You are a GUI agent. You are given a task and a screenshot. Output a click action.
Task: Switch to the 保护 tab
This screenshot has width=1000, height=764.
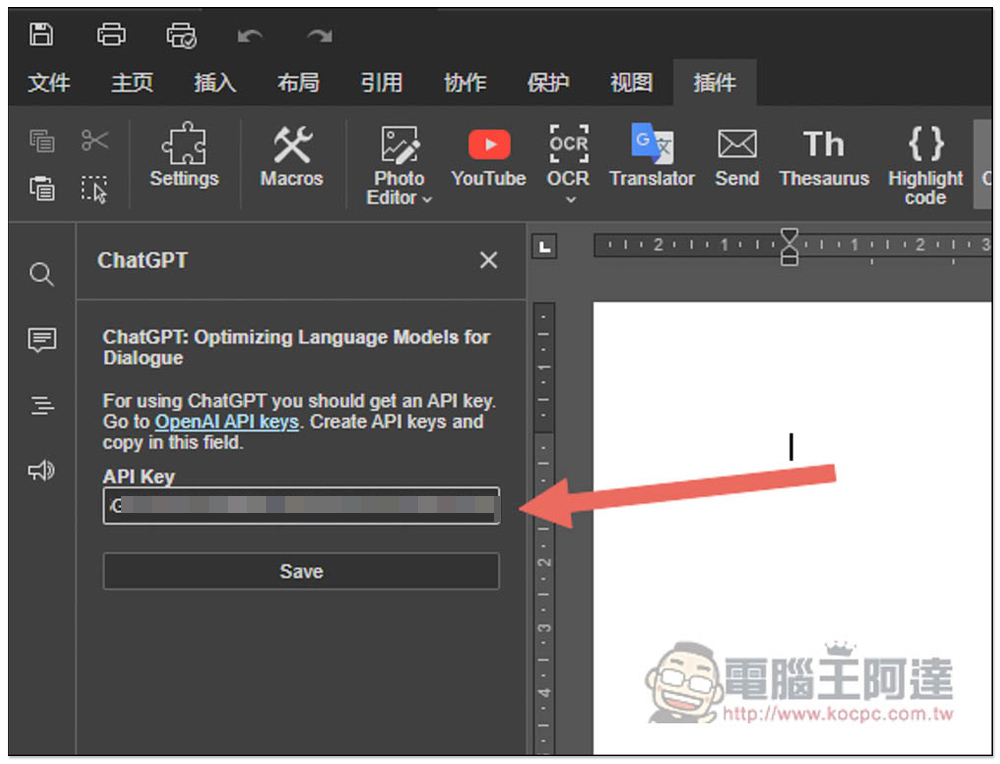click(x=548, y=82)
